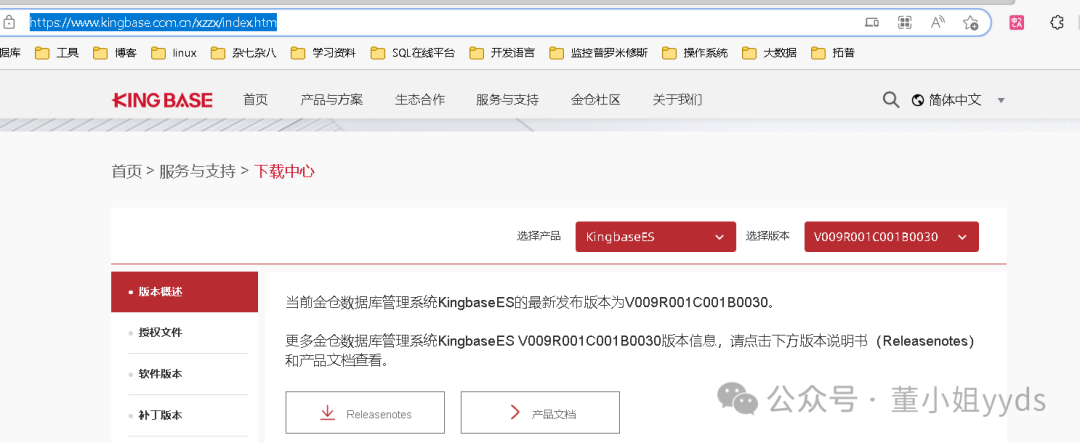This screenshot has height=443, width=1080.
Task: Open the V009R001C001B0030 version dropdown
Action: tap(890, 237)
